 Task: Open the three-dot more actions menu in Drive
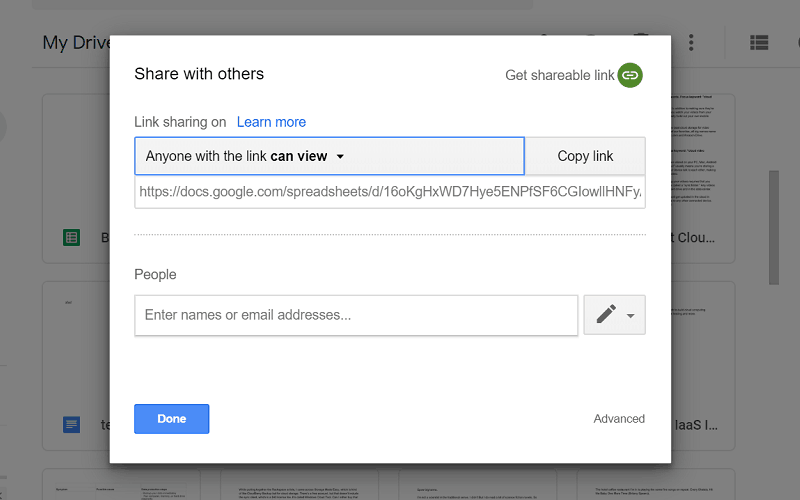click(691, 42)
